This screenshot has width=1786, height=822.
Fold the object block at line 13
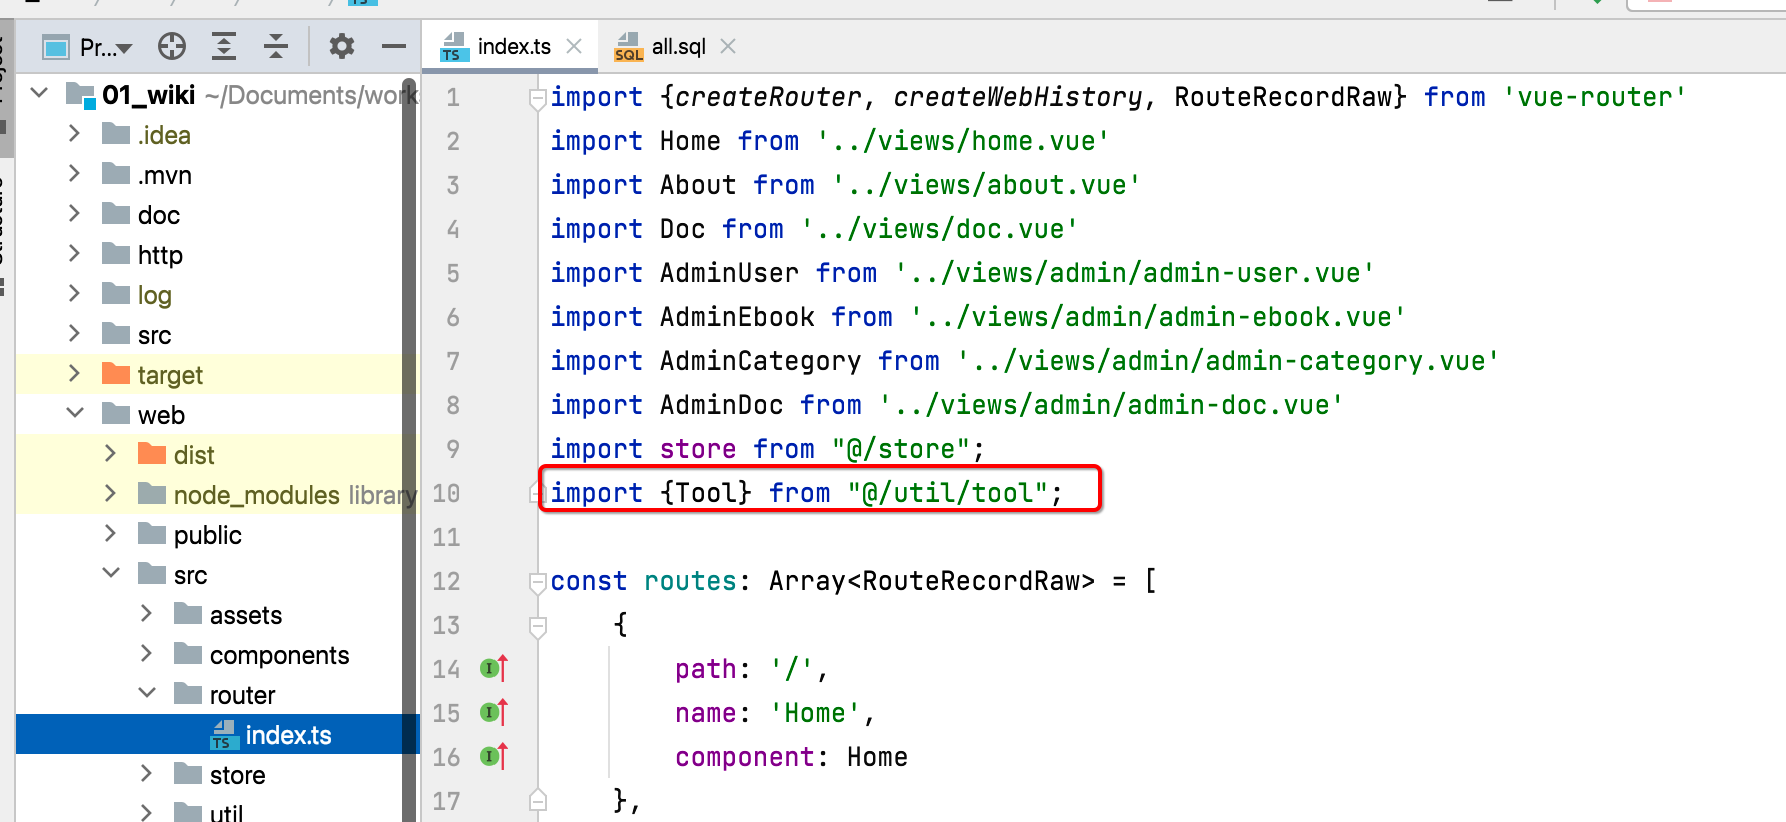coord(538,626)
